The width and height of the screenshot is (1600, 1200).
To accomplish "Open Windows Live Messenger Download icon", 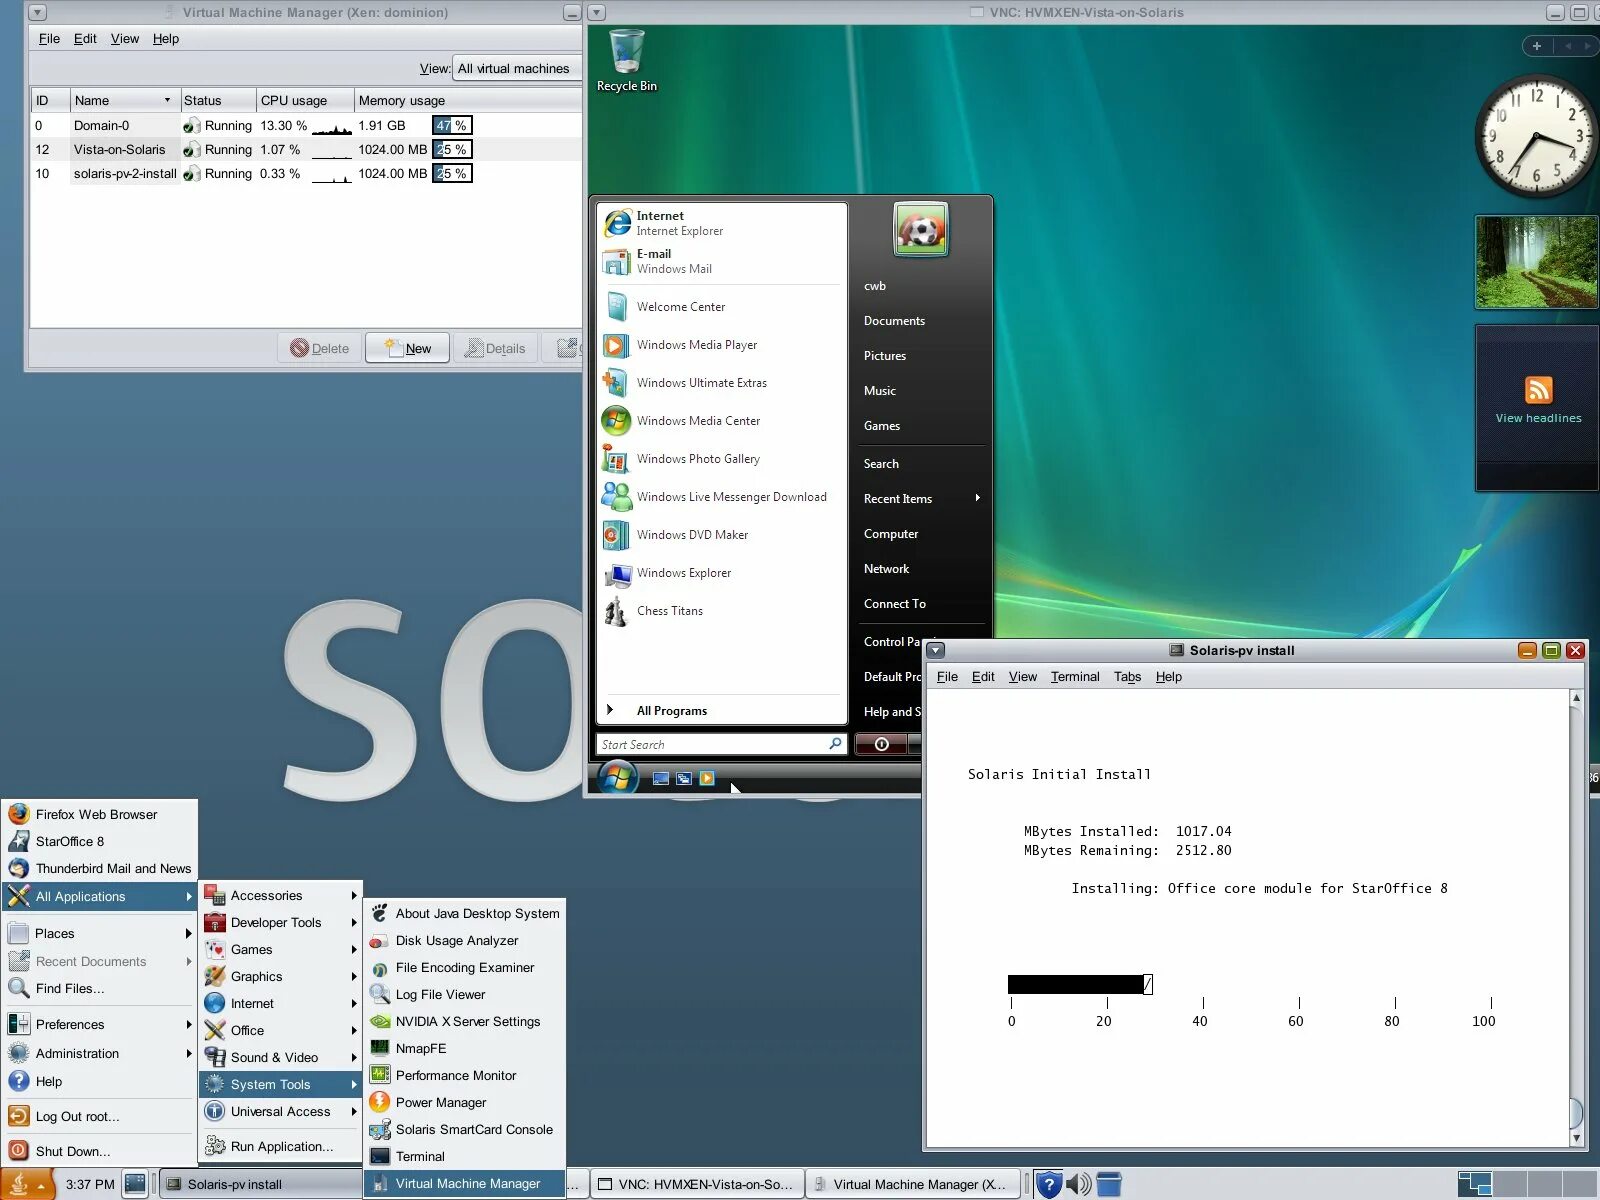I will coord(616,497).
